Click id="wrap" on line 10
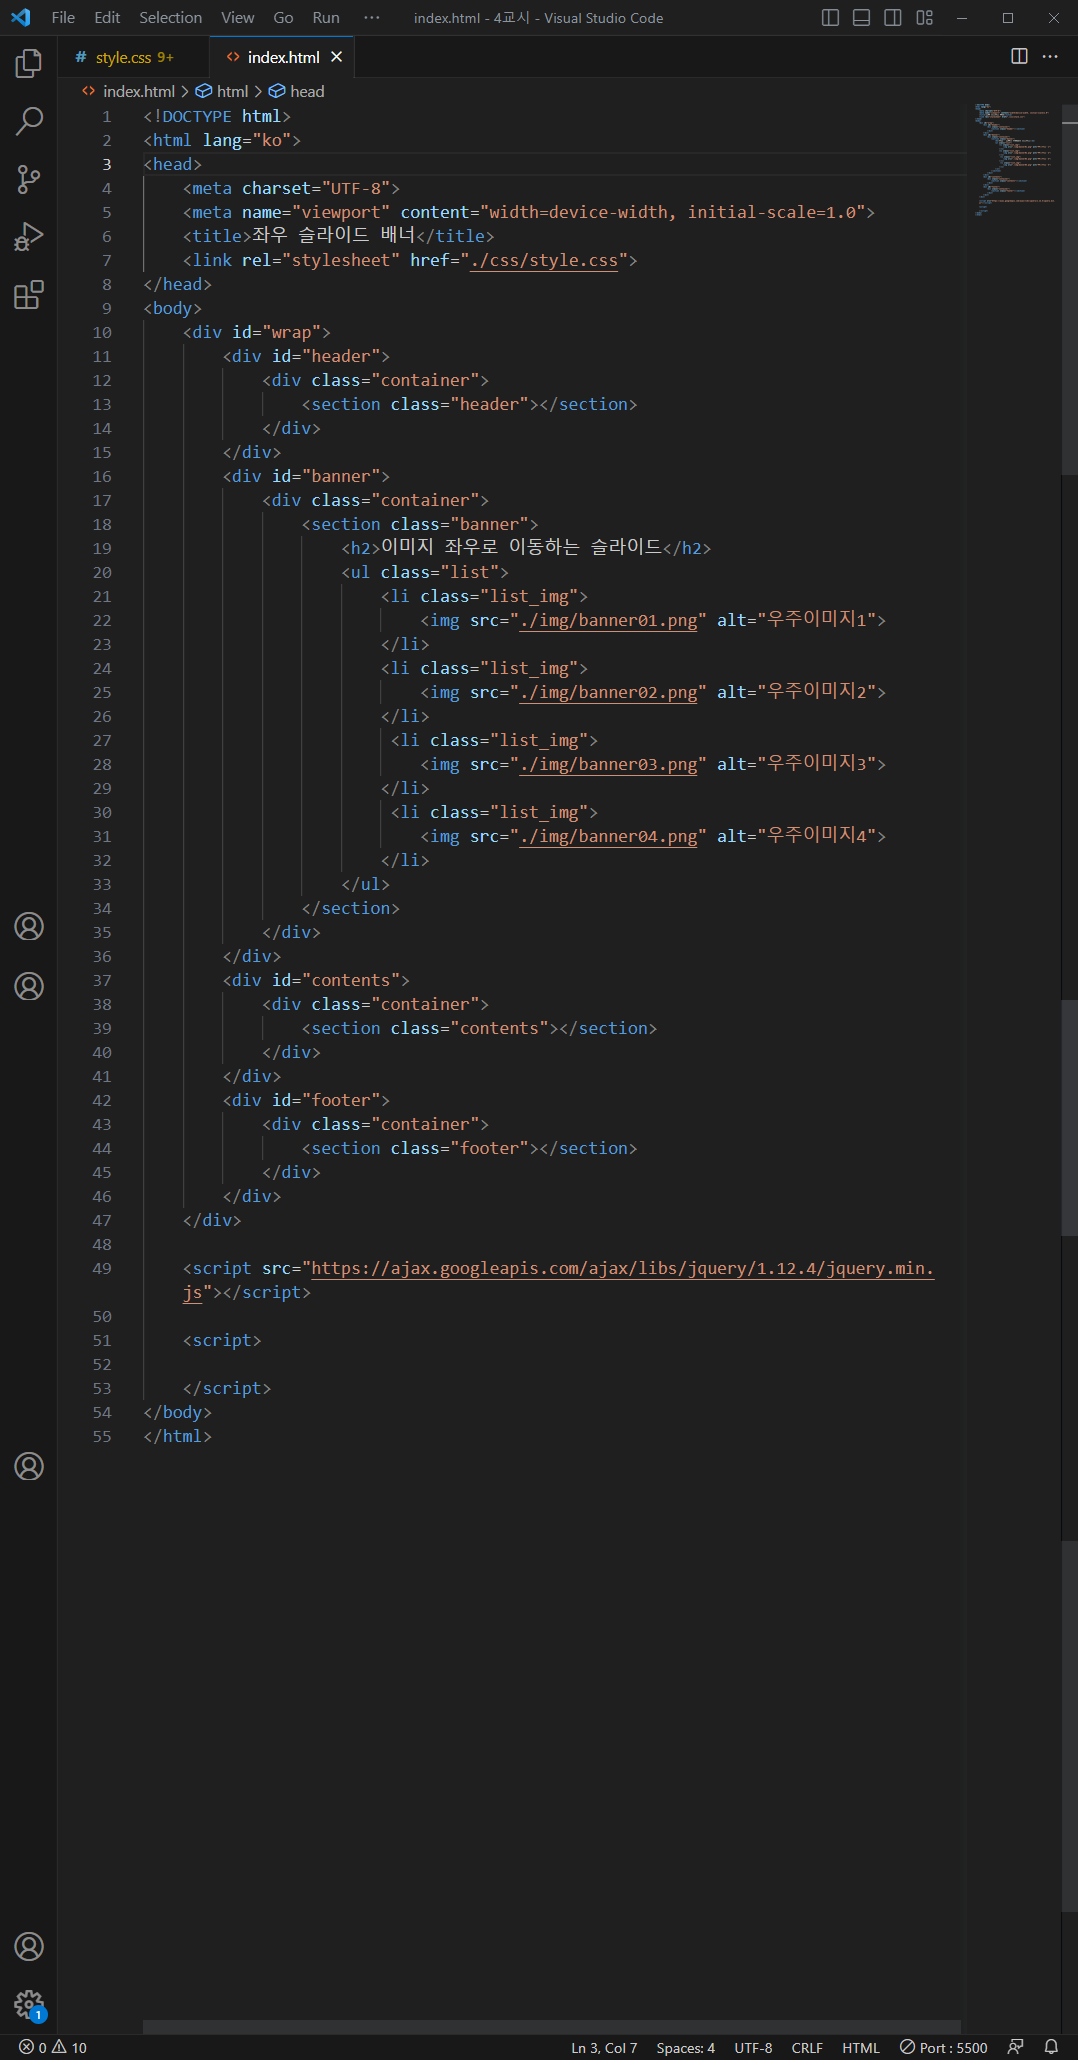 pyautogui.click(x=276, y=332)
